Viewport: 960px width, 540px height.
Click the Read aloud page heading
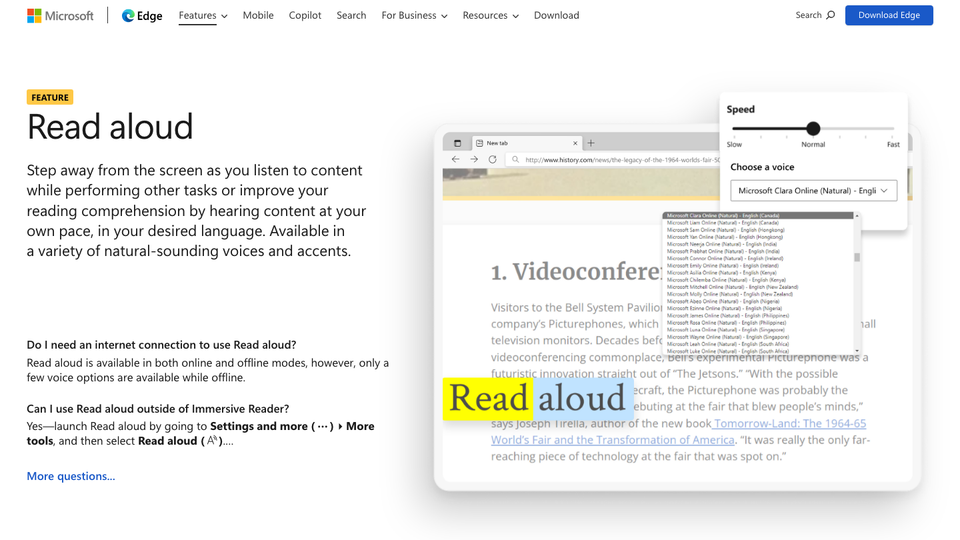point(110,127)
